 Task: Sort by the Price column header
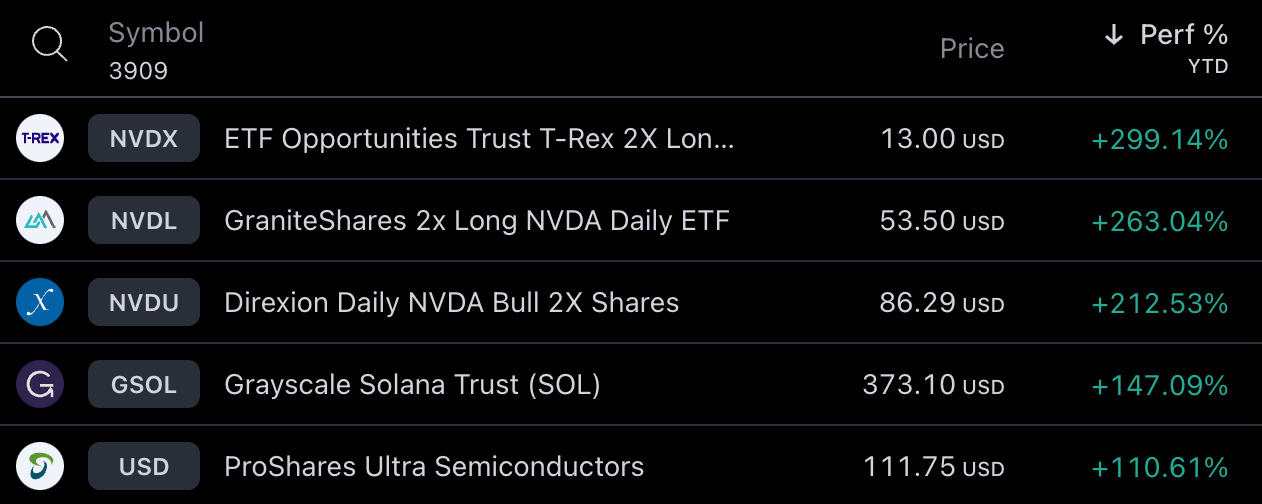[x=972, y=48]
